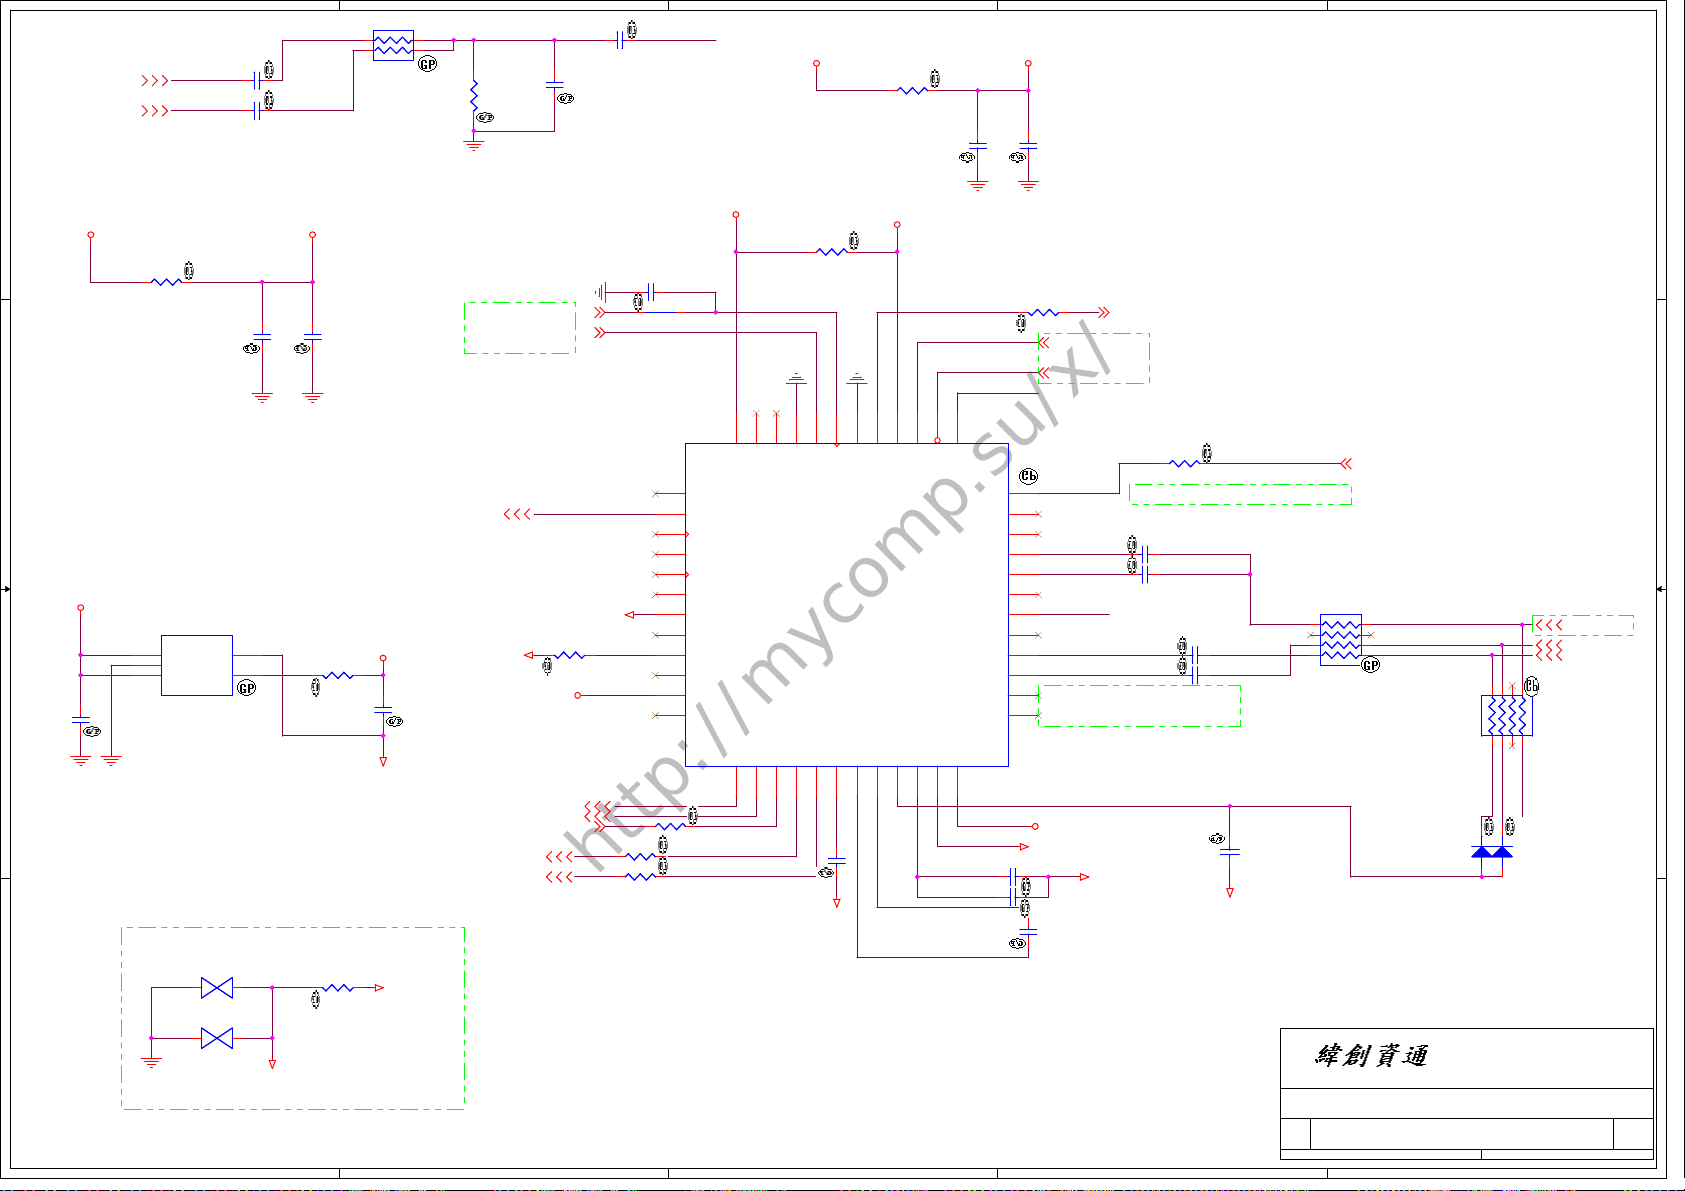Click the 緯創資通 company name in title block
1685x1191 pixels.
(1371, 1056)
